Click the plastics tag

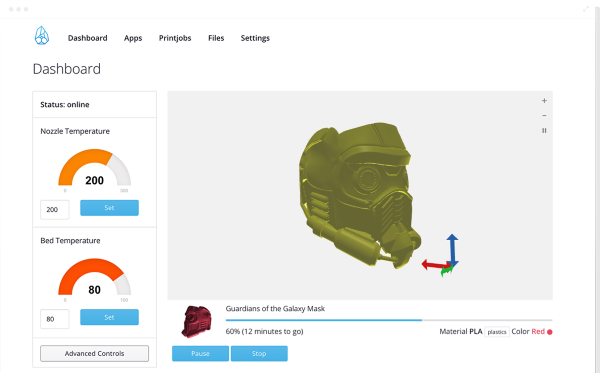497,332
